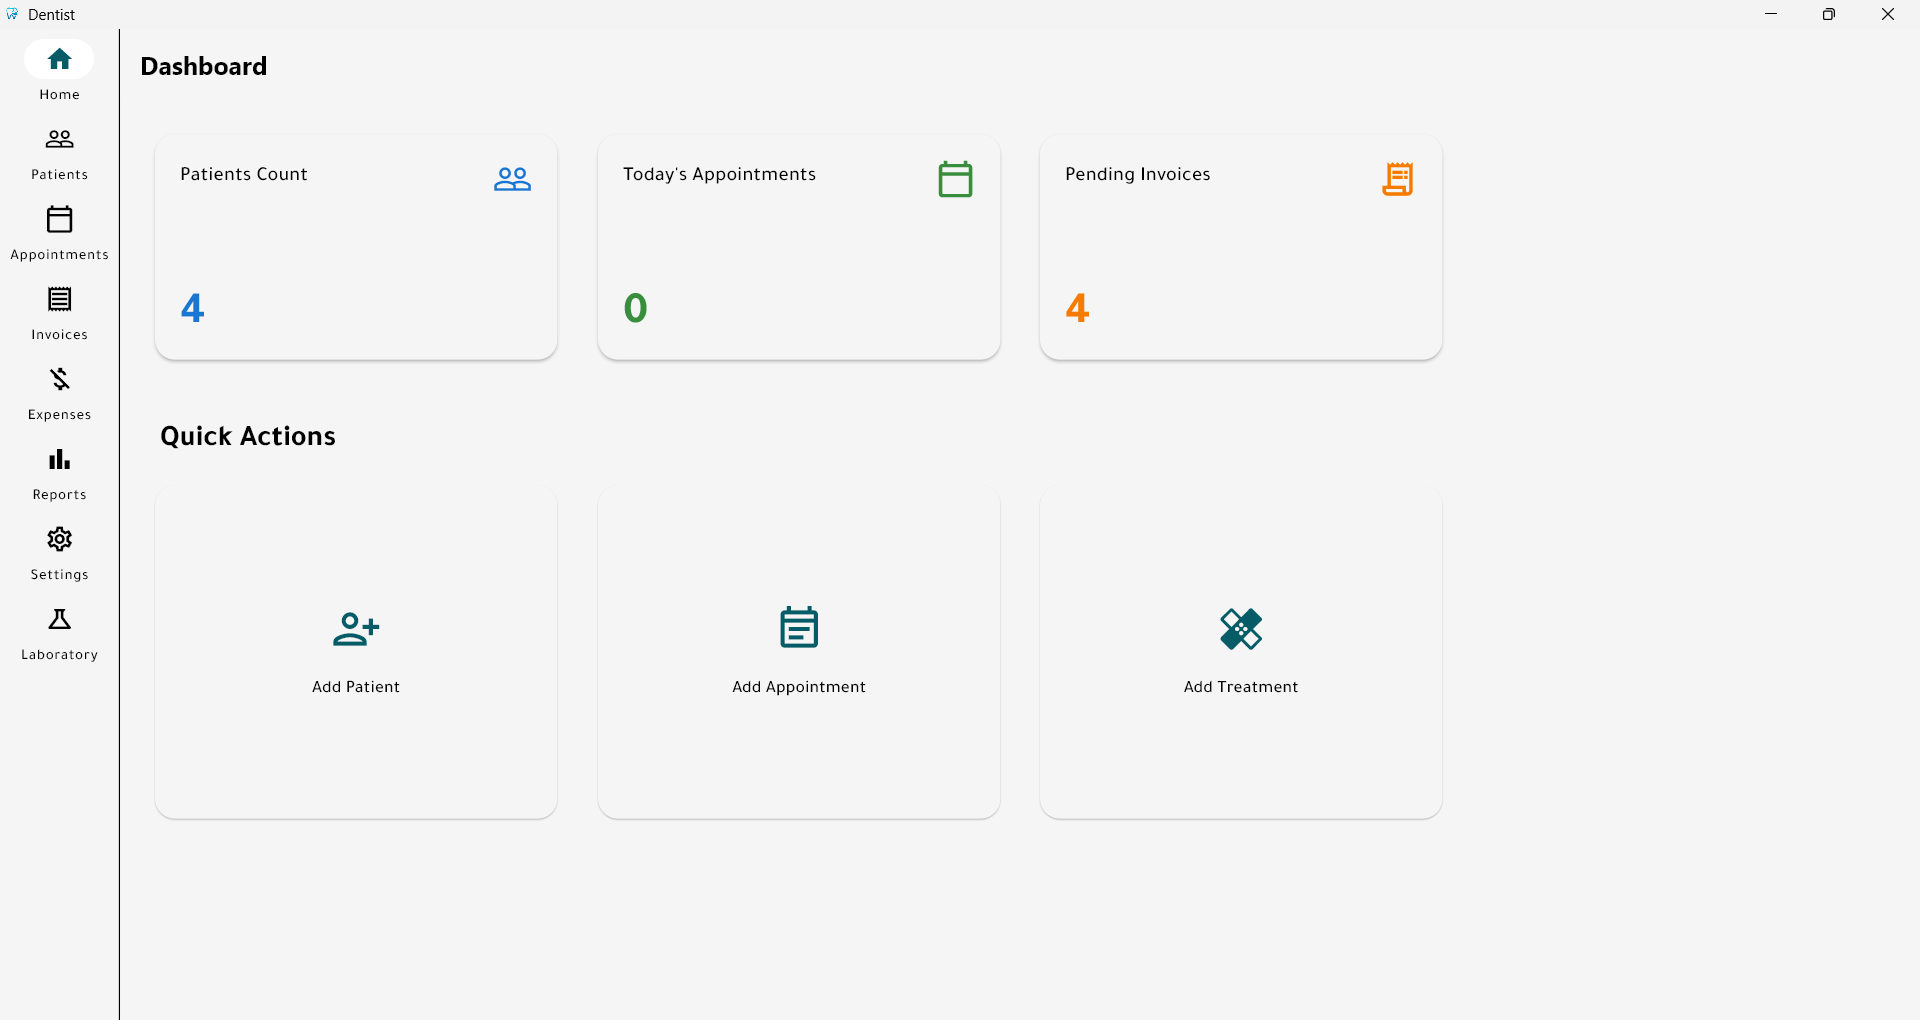Go to Patients via sidebar icon
Screen dimensions: 1920x1020
[59, 139]
